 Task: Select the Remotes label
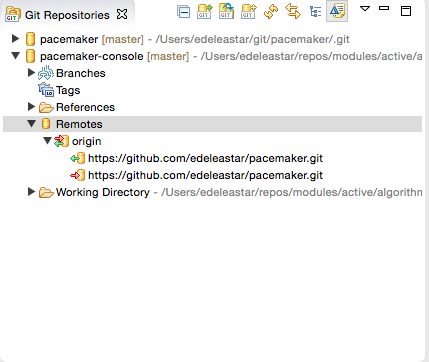(x=79, y=124)
